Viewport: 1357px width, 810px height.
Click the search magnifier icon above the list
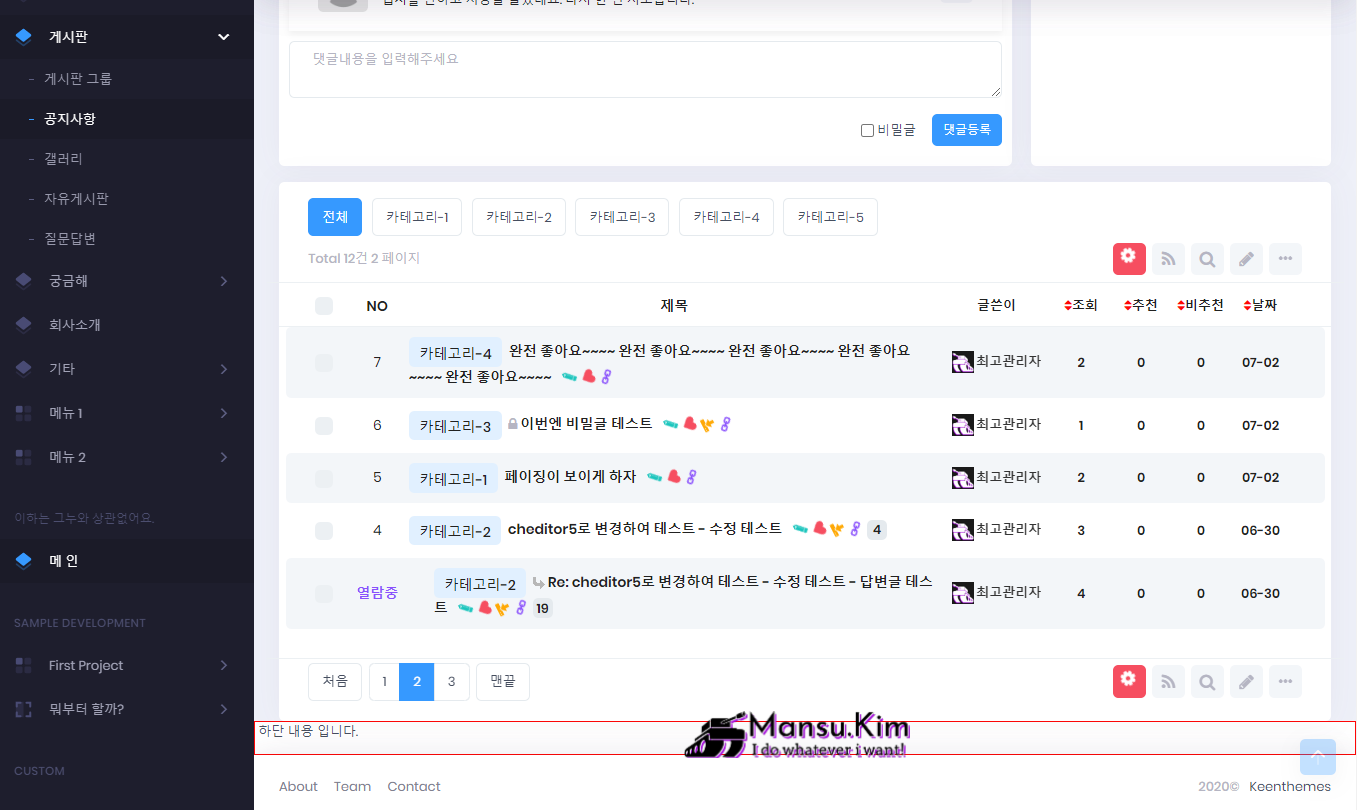click(1207, 259)
